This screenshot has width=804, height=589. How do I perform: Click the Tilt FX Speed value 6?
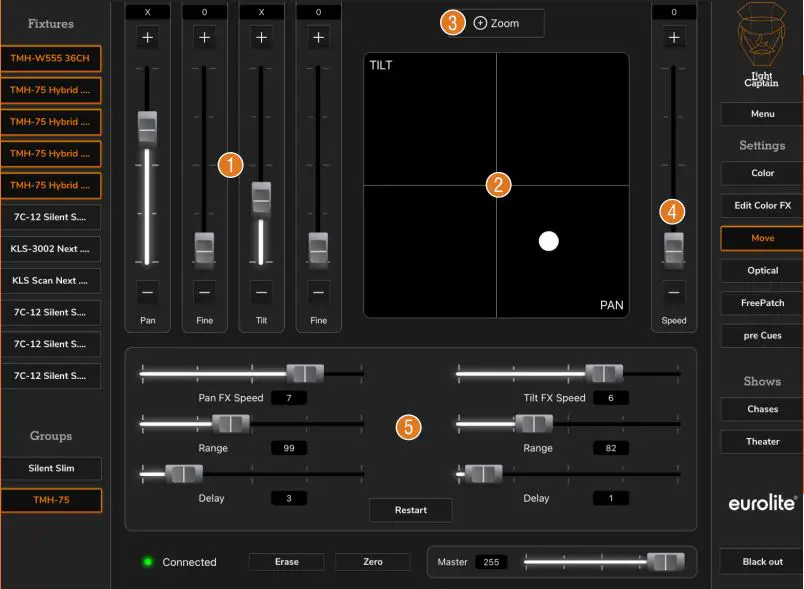(611, 398)
